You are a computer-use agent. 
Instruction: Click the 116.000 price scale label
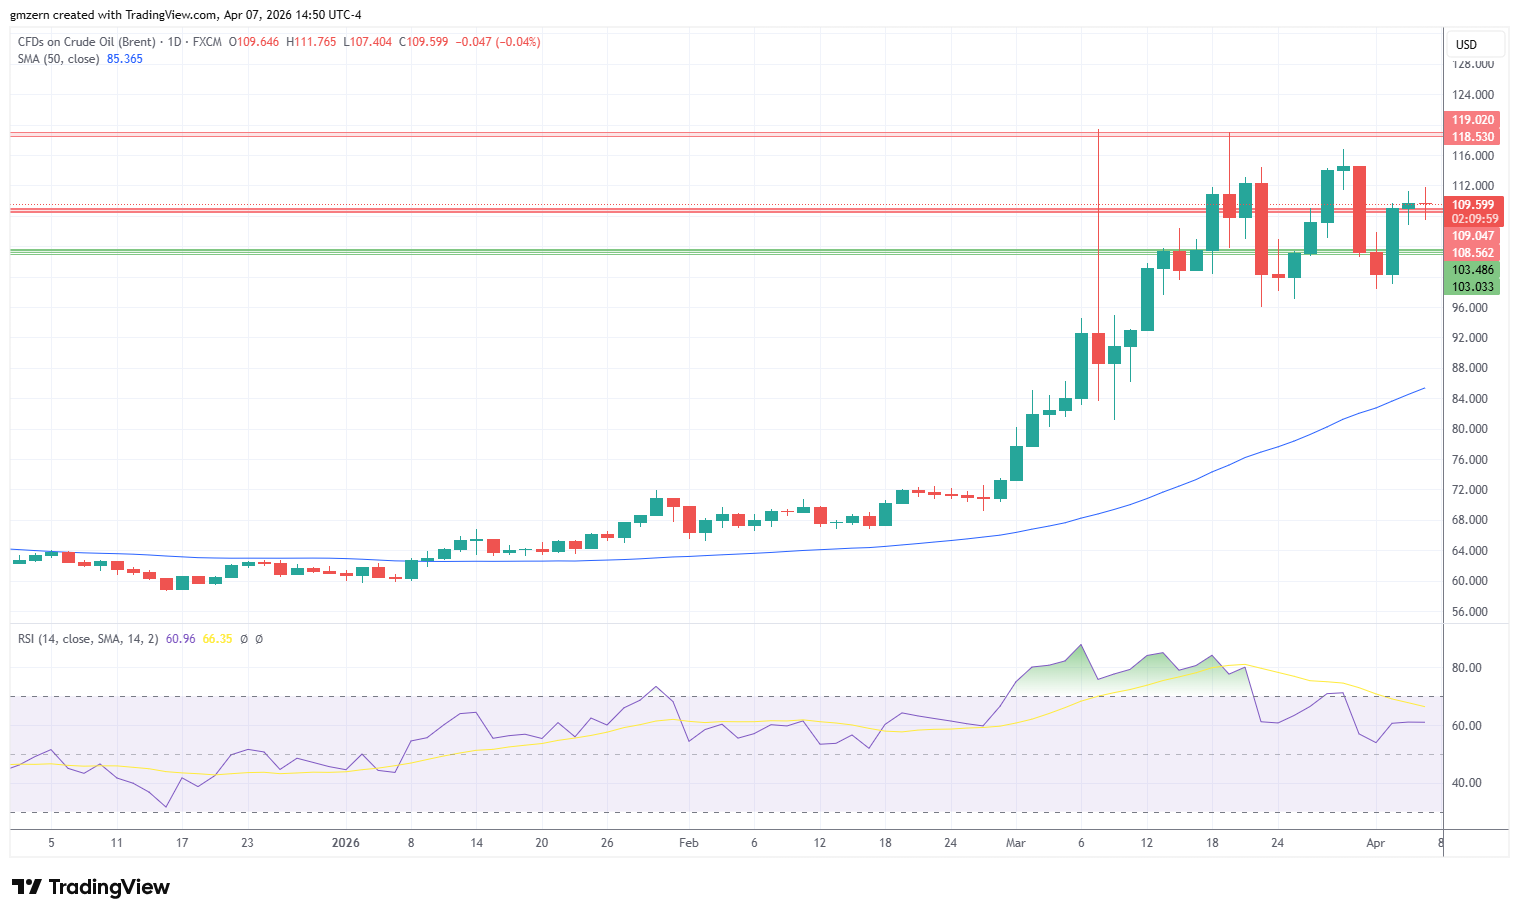[x=1473, y=156]
